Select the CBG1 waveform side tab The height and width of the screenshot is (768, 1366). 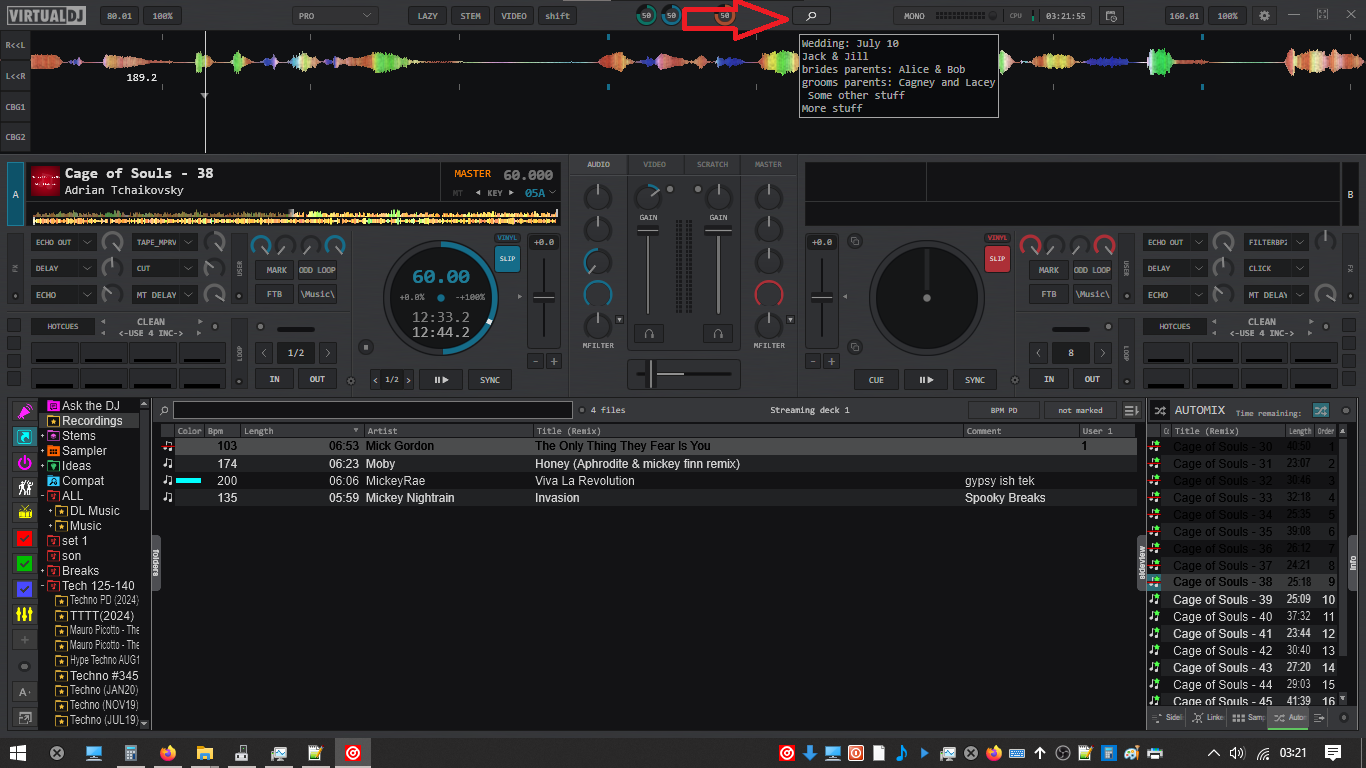coord(15,106)
